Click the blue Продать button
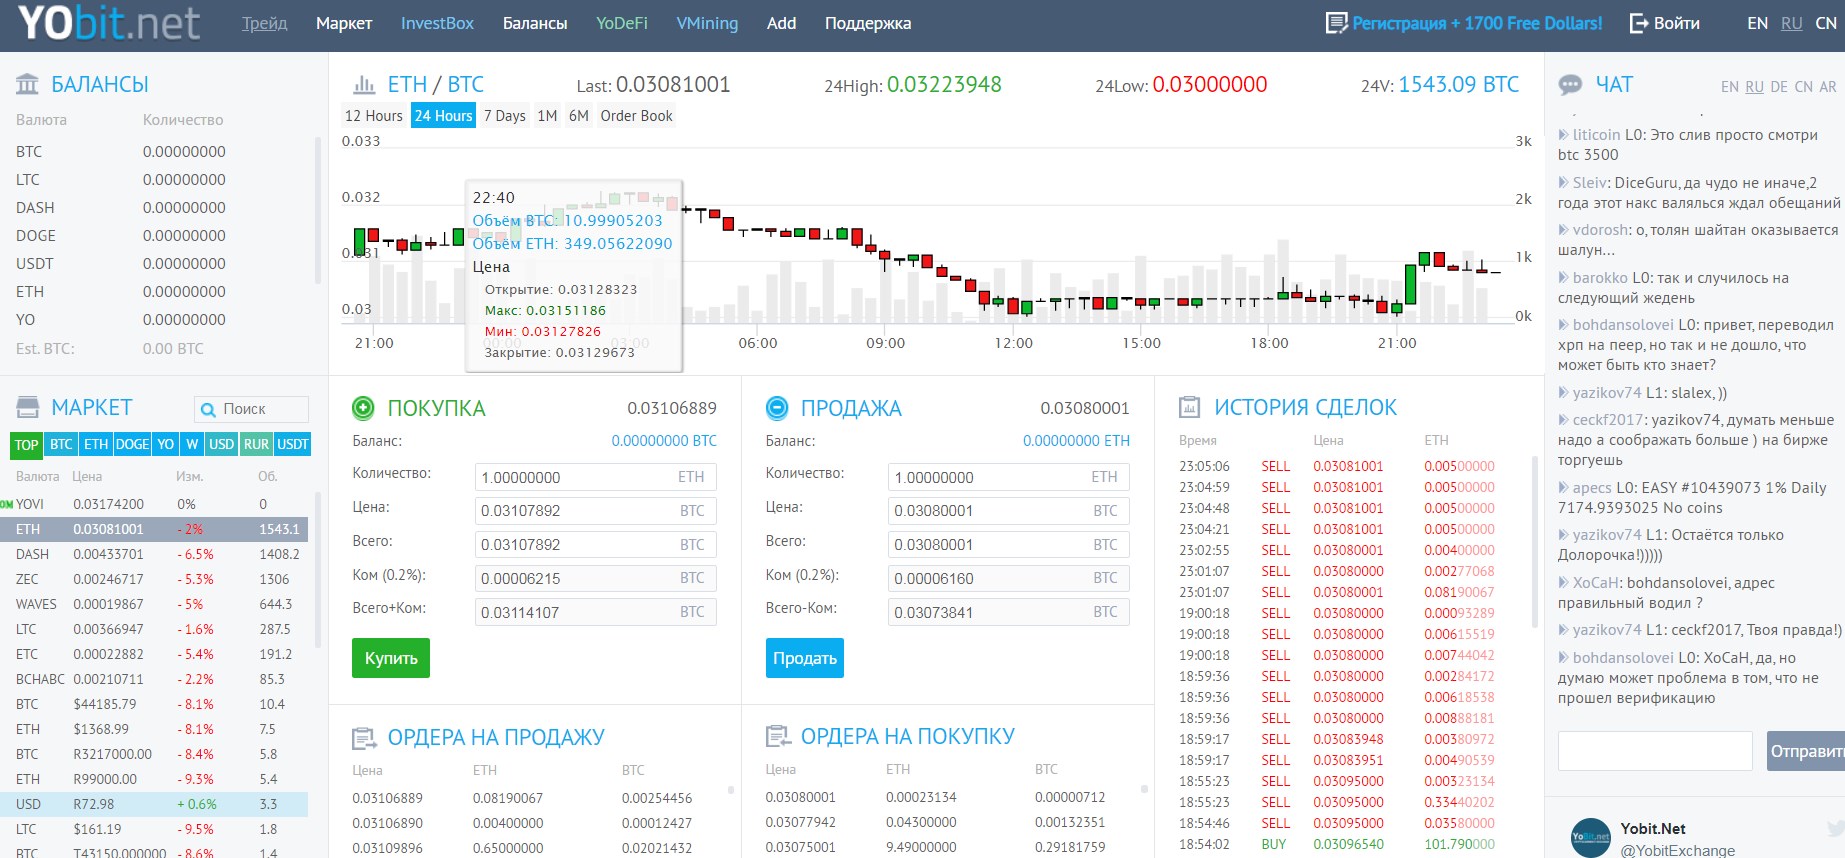Viewport: 1845px width, 858px height. point(805,658)
